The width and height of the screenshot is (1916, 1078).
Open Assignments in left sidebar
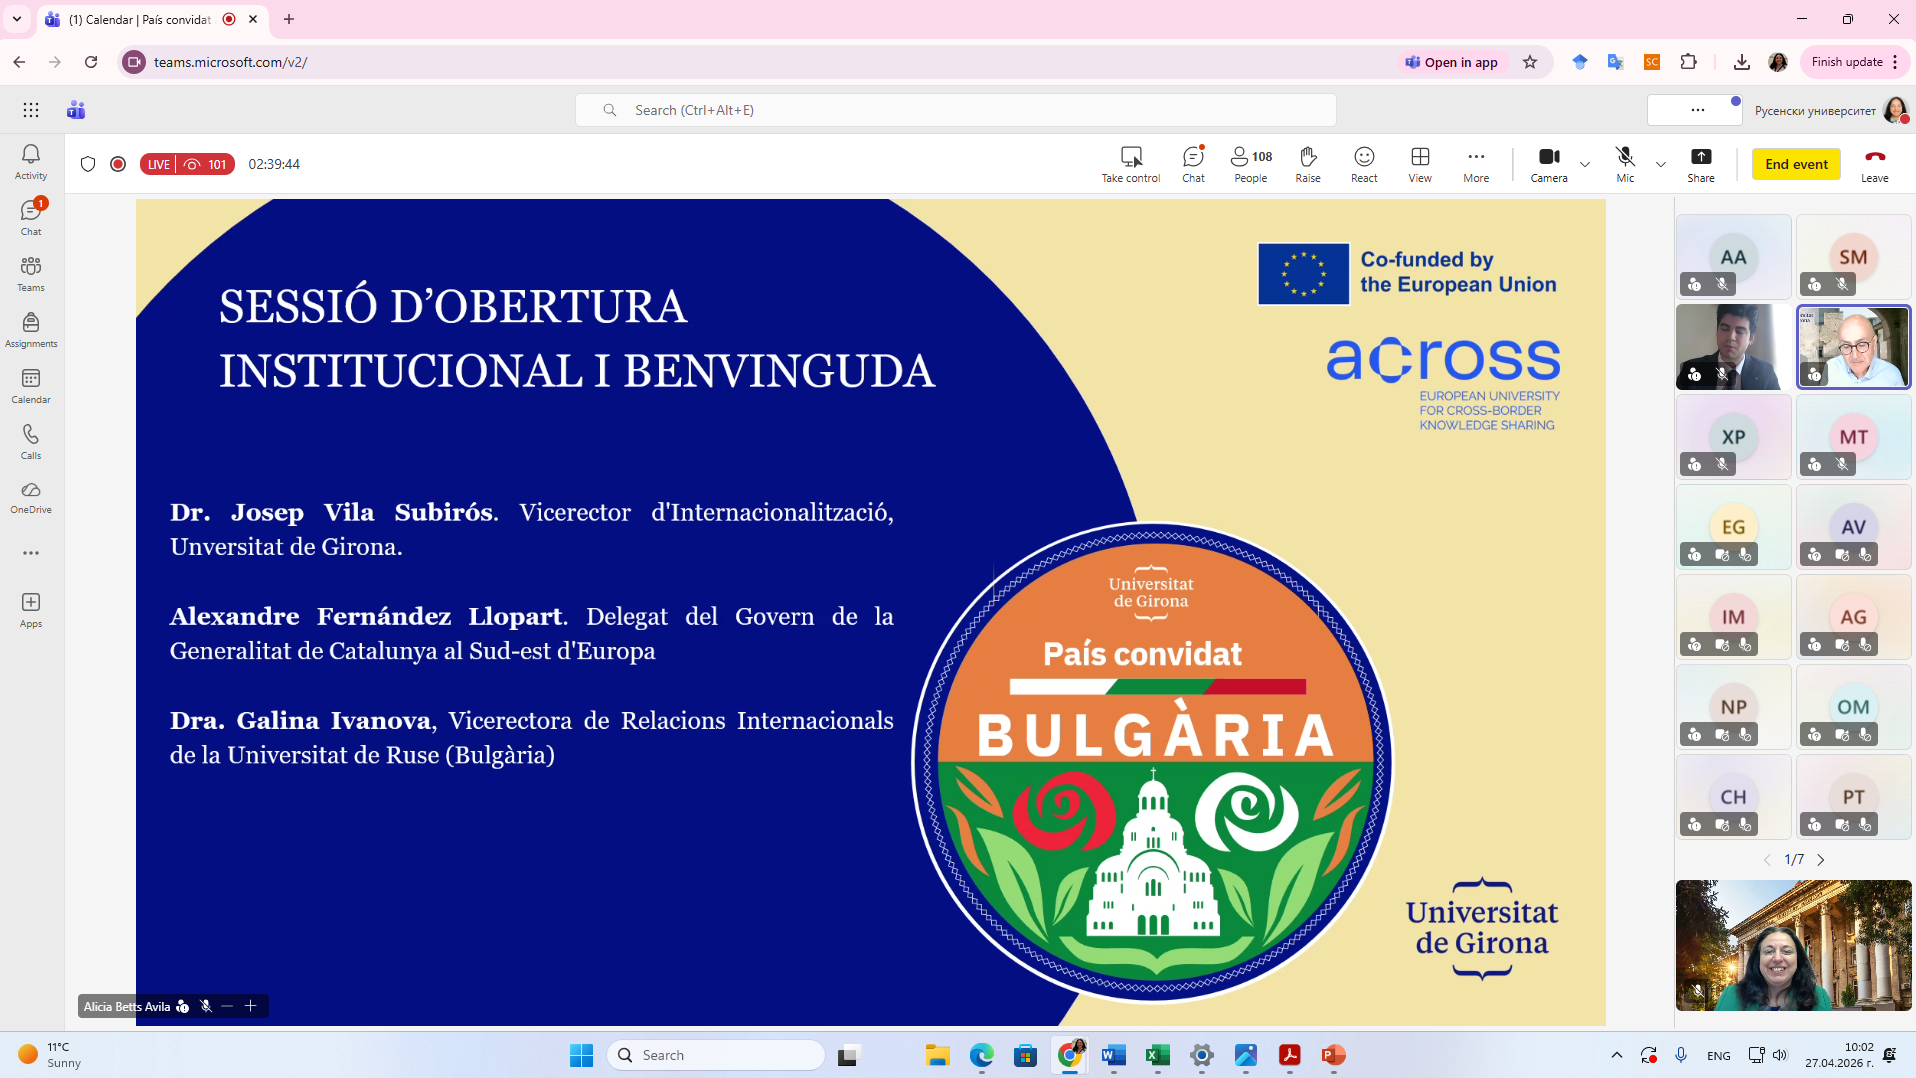31,329
